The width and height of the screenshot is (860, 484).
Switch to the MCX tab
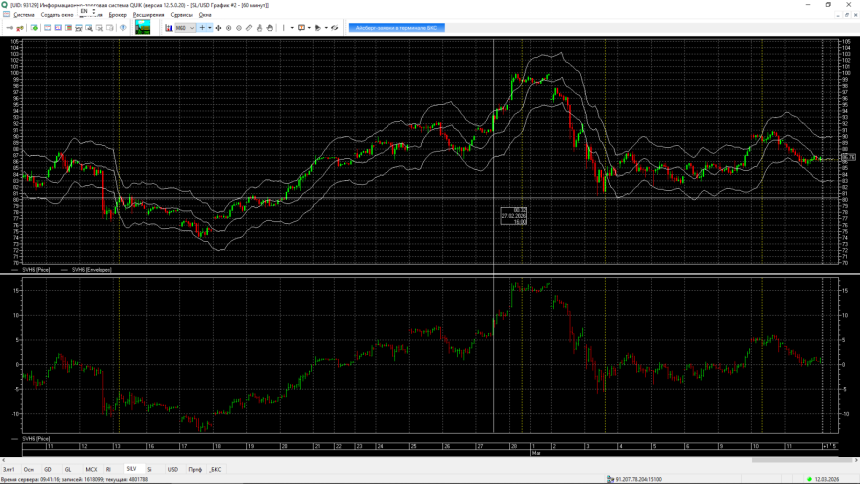[x=91, y=469]
